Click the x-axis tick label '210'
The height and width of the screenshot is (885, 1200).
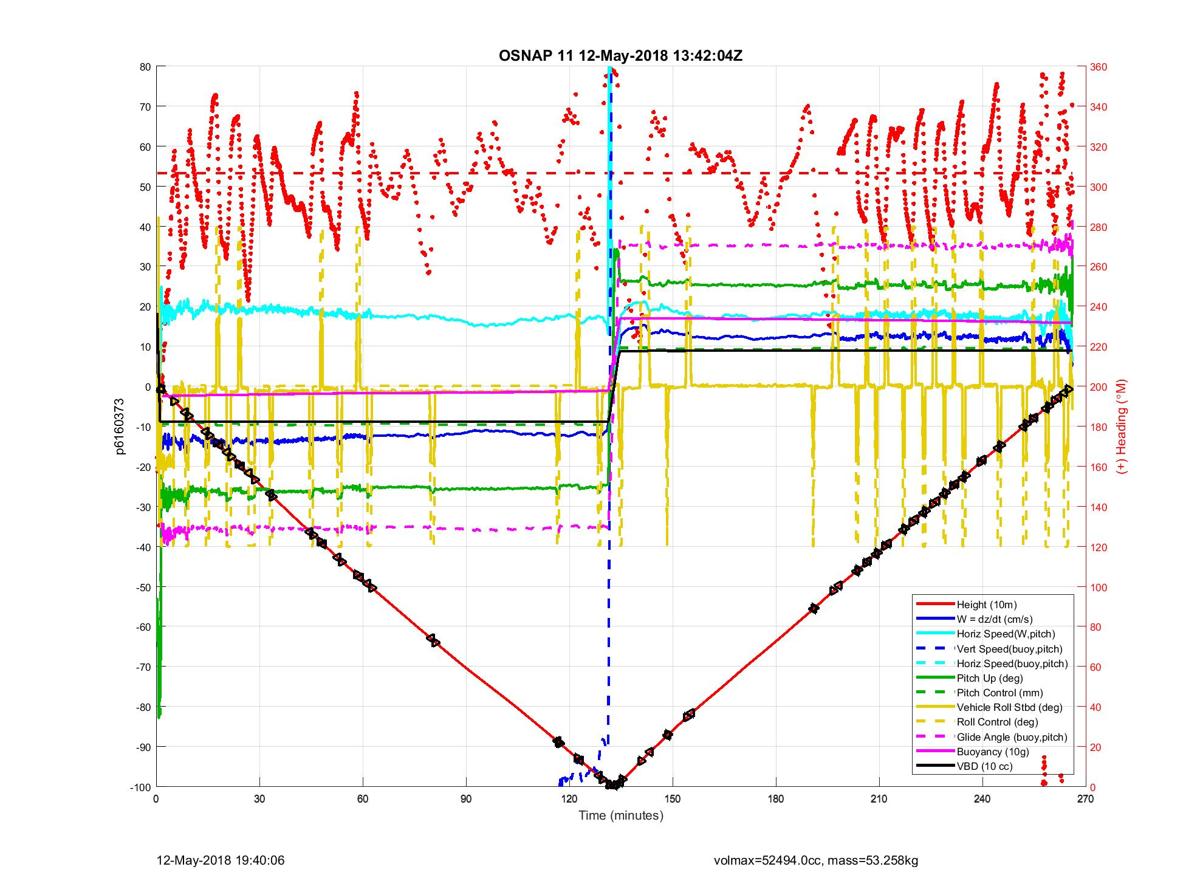point(879,799)
